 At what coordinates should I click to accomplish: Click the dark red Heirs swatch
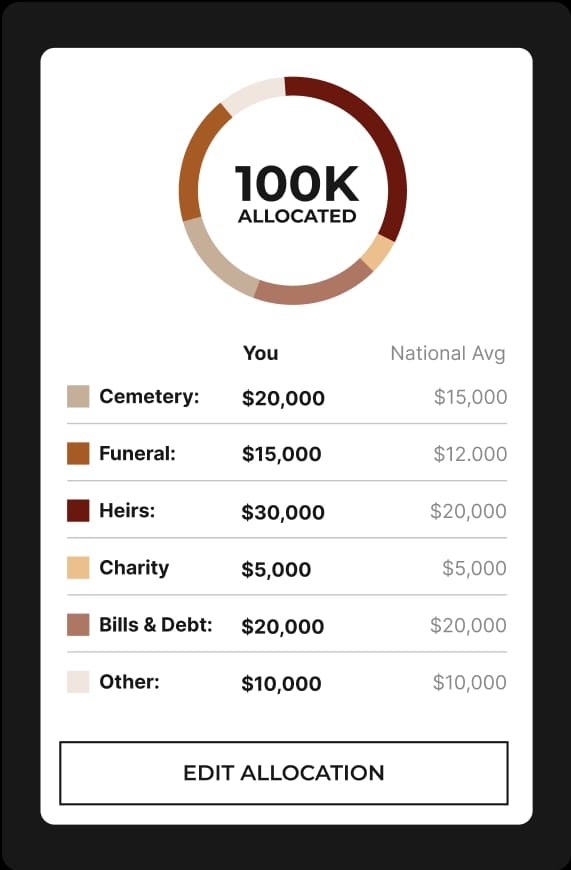[x=78, y=510]
